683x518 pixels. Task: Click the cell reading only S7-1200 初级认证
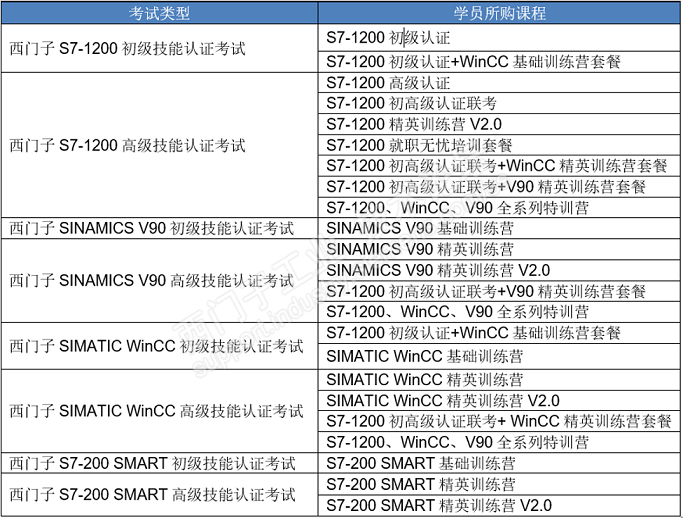pyautogui.click(x=499, y=38)
